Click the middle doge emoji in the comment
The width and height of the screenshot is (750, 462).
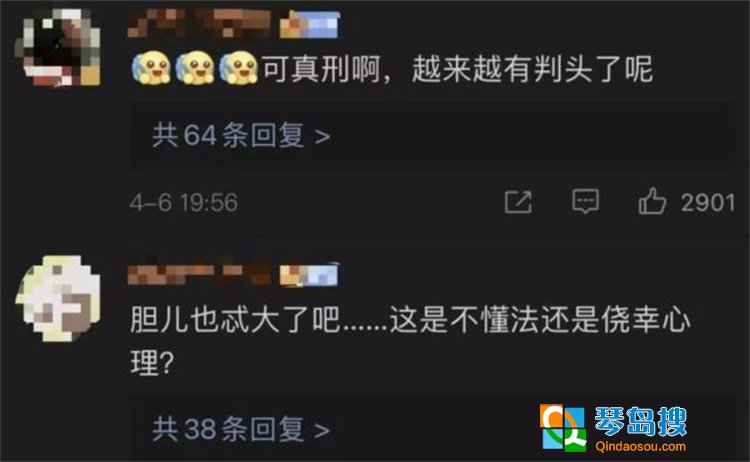click(195, 67)
